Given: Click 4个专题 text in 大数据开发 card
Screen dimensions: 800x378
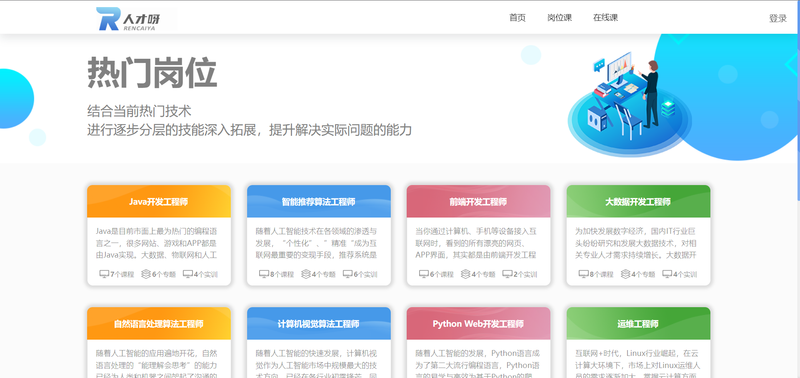Looking at the screenshot, I should [643, 274].
